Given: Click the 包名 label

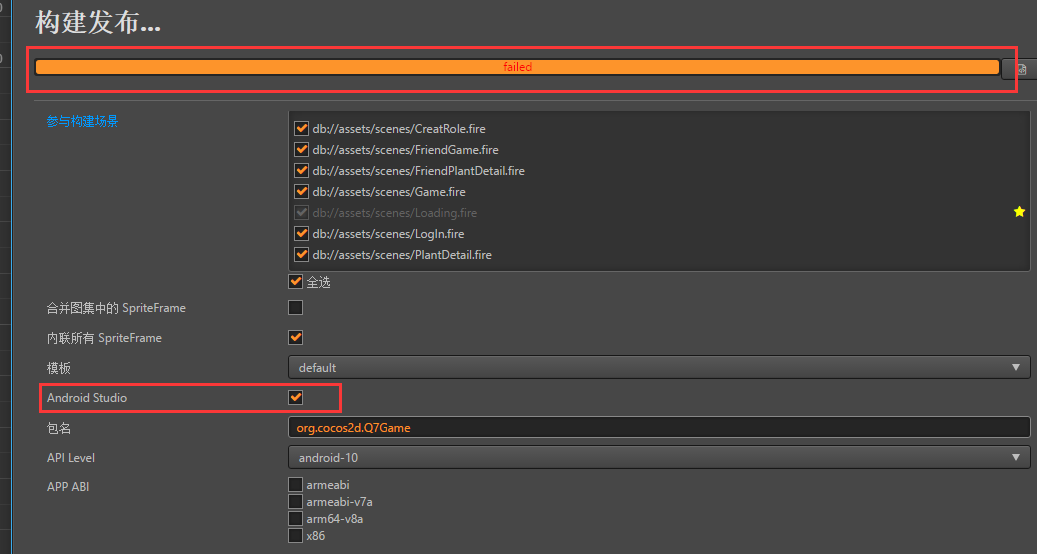Looking at the screenshot, I should pos(59,428).
